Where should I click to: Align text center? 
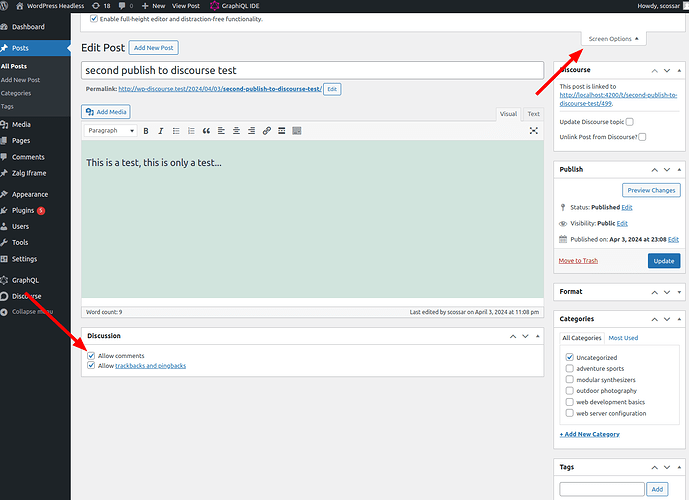[236, 131]
